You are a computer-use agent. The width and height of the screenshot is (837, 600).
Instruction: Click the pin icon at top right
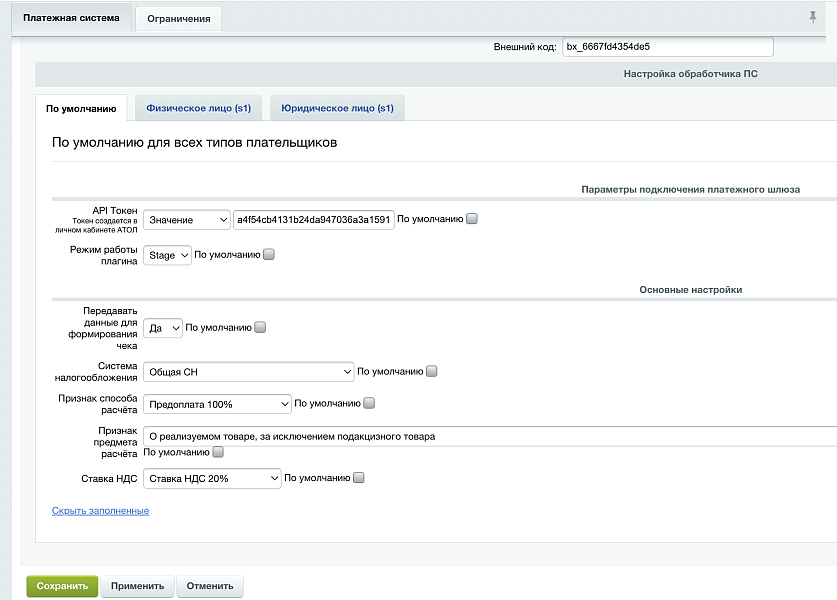[812, 17]
